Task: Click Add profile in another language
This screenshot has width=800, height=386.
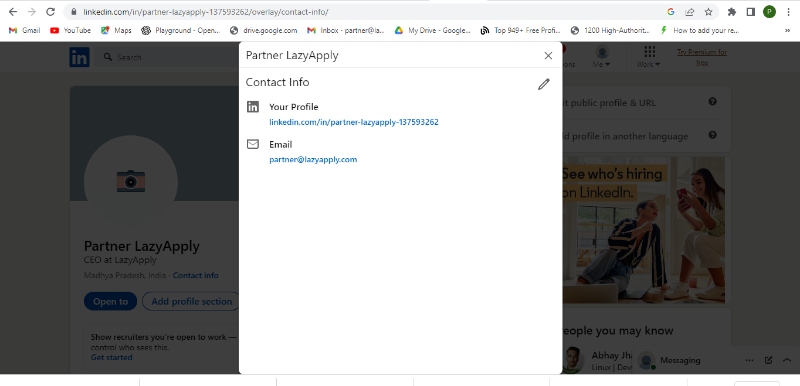Action: click(626, 136)
